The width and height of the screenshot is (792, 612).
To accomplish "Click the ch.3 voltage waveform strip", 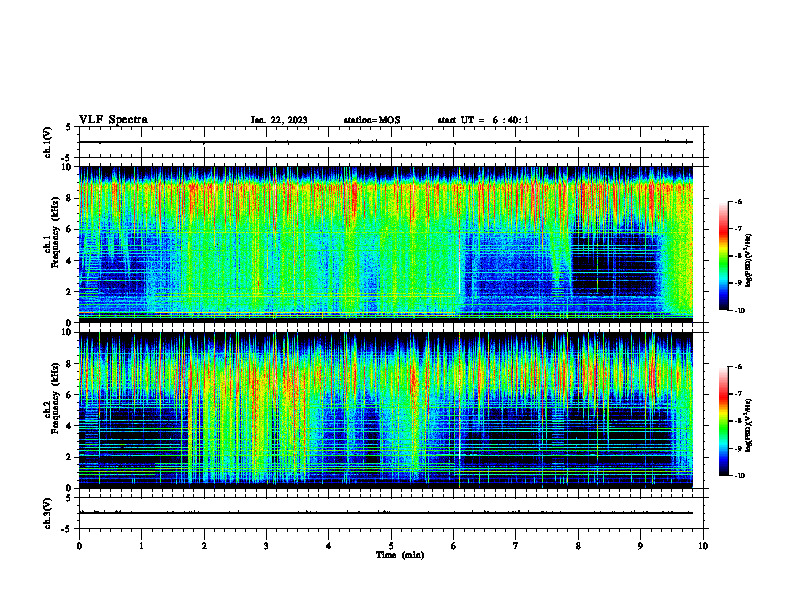I will point(391,513).
